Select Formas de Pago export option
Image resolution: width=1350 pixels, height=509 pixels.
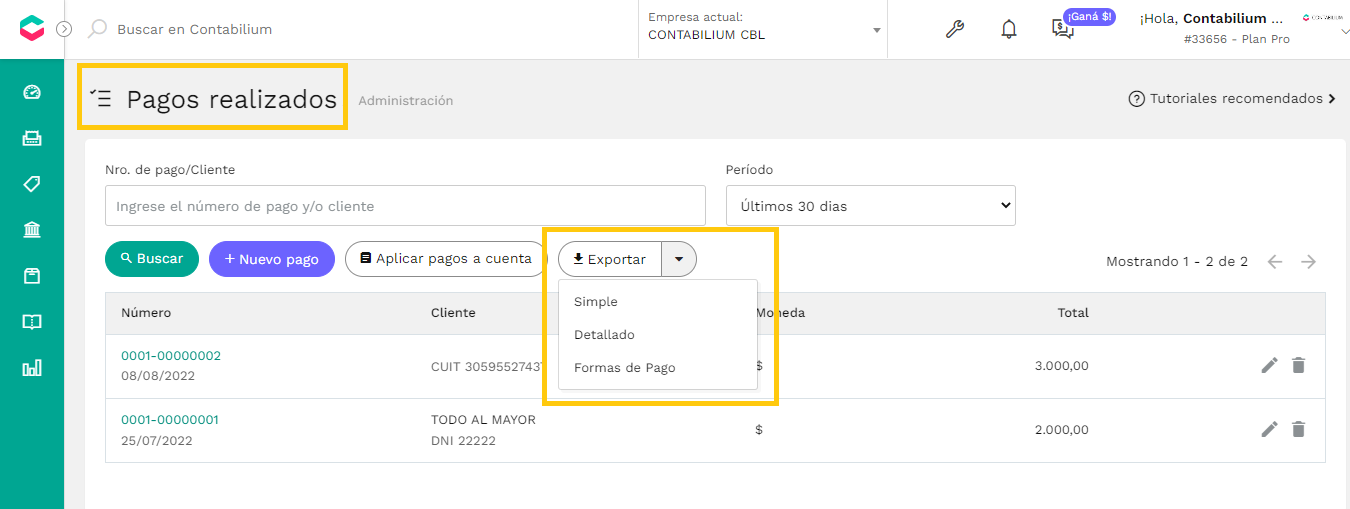625,368
